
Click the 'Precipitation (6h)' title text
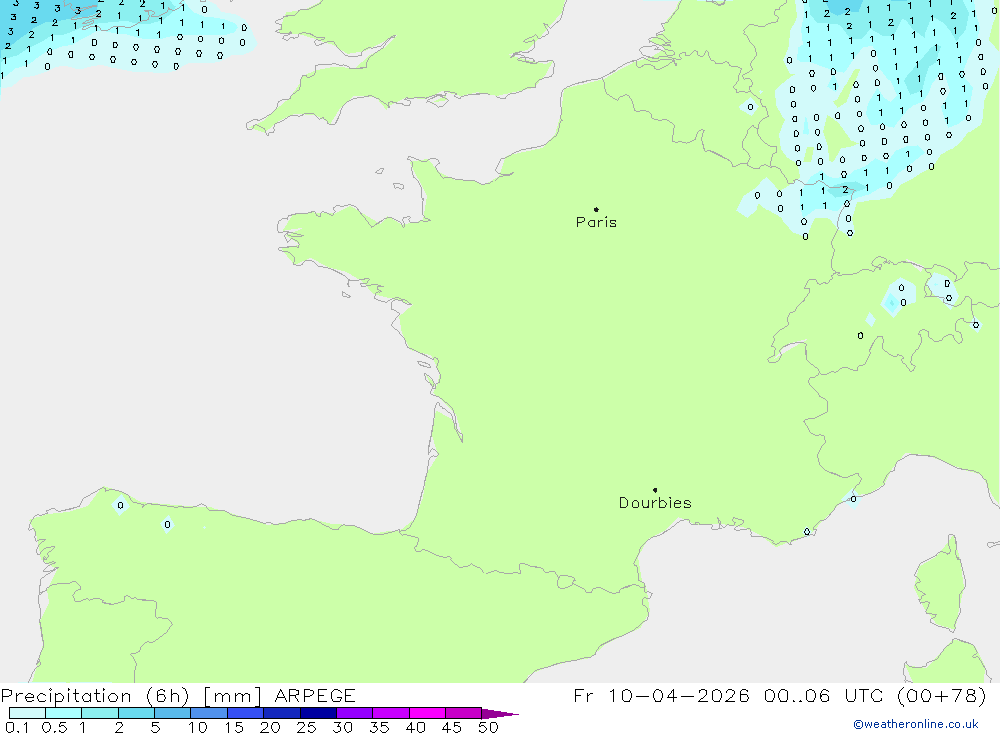point(95,695)
